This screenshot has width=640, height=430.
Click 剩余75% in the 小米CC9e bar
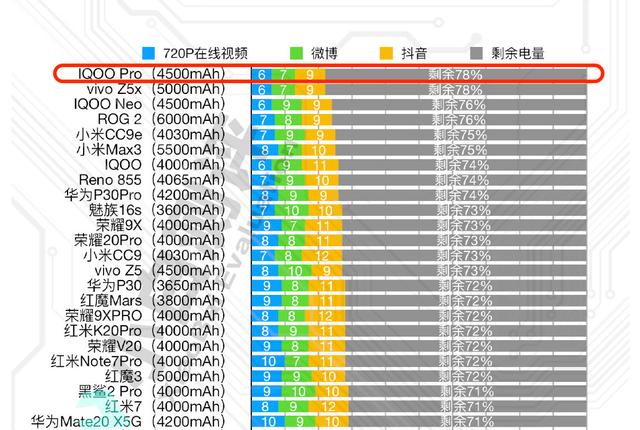(x=460, y=135)
